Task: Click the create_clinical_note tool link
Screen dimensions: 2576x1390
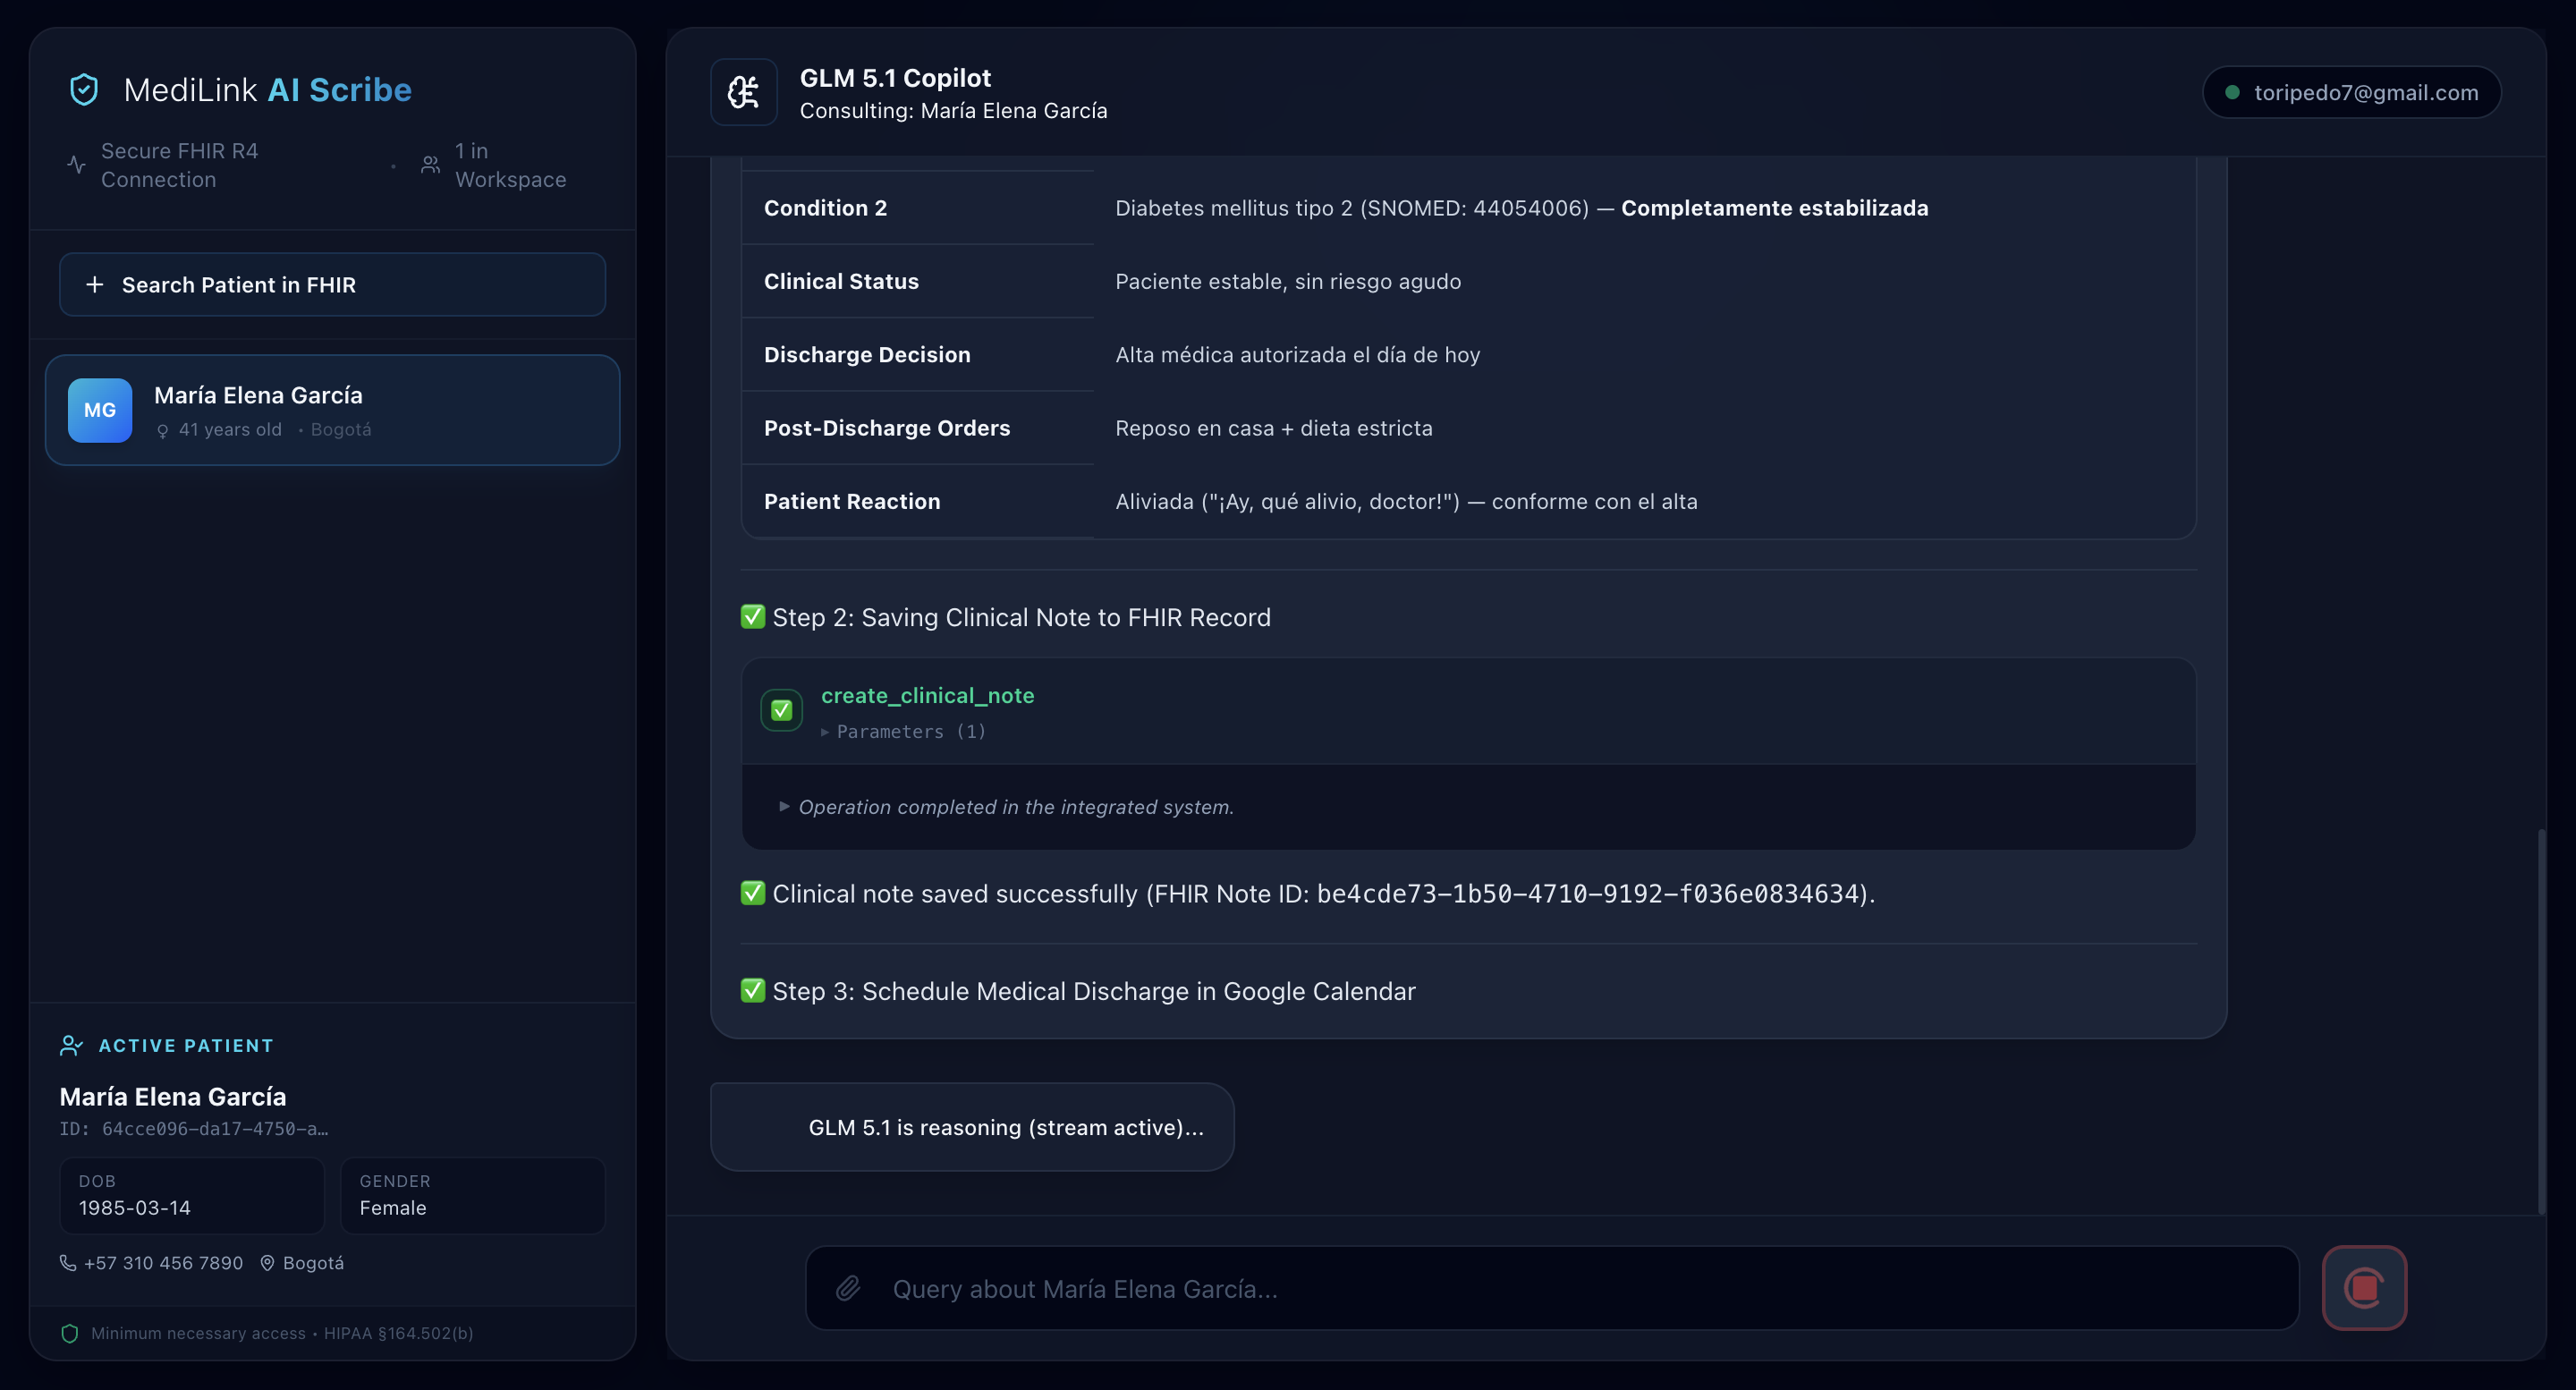Action: tap(927, 695)
